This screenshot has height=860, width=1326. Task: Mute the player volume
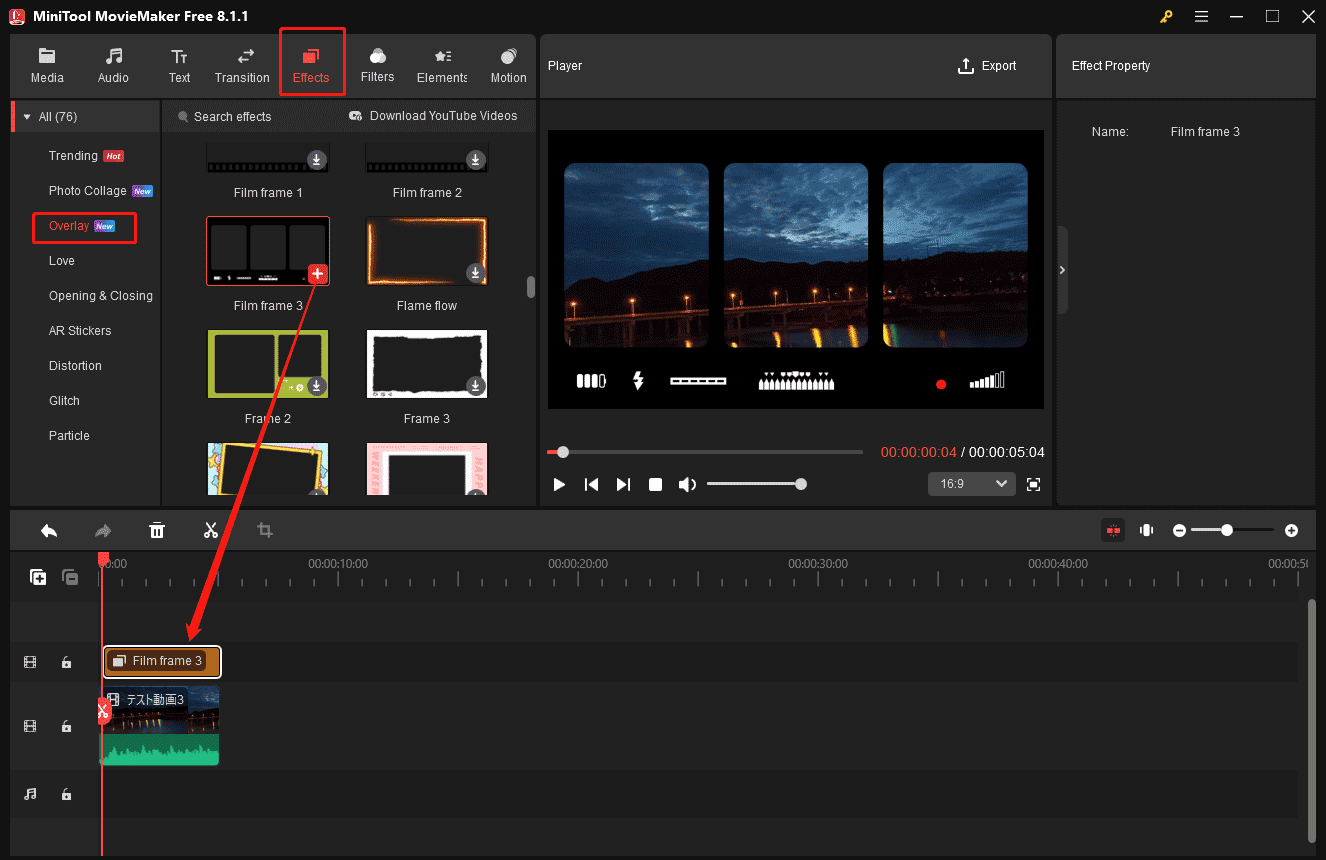tap(687, 484)
